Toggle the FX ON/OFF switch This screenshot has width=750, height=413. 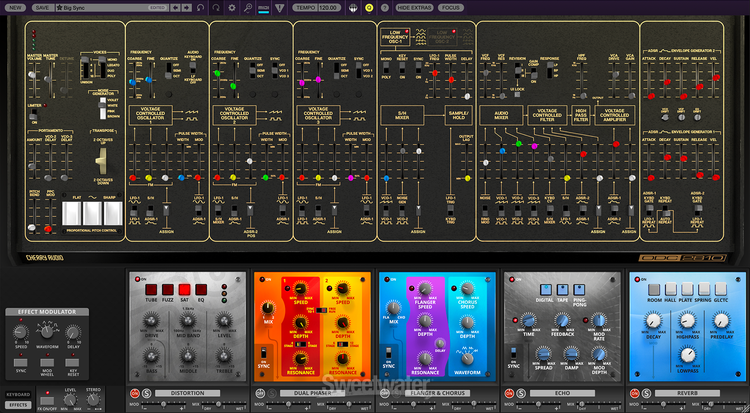click(48, 402)
